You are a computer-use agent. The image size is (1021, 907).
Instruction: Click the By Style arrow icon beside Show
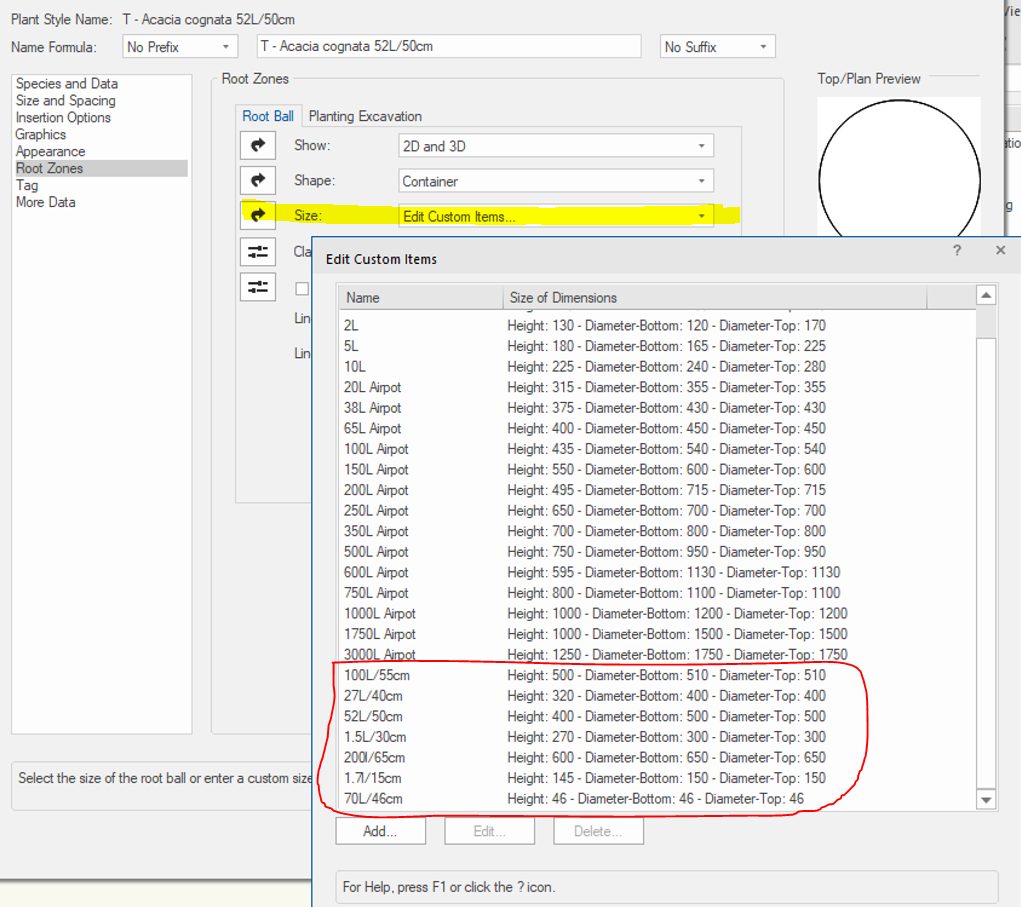pos(257,145)
